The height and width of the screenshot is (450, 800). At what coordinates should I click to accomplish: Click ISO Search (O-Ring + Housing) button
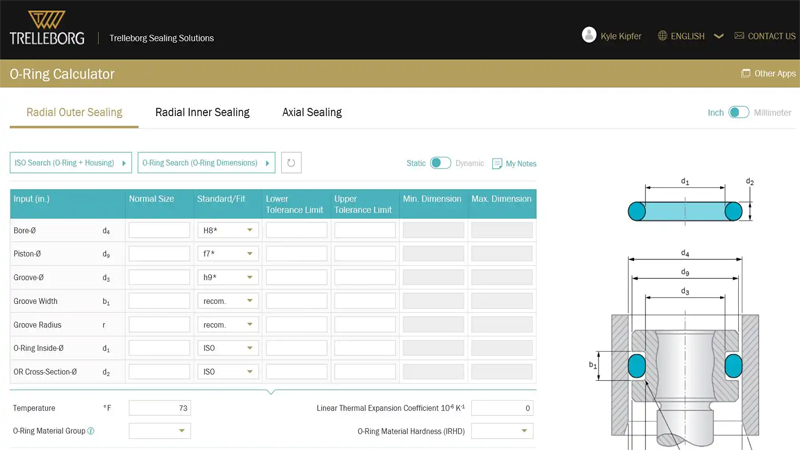[70, 163]
